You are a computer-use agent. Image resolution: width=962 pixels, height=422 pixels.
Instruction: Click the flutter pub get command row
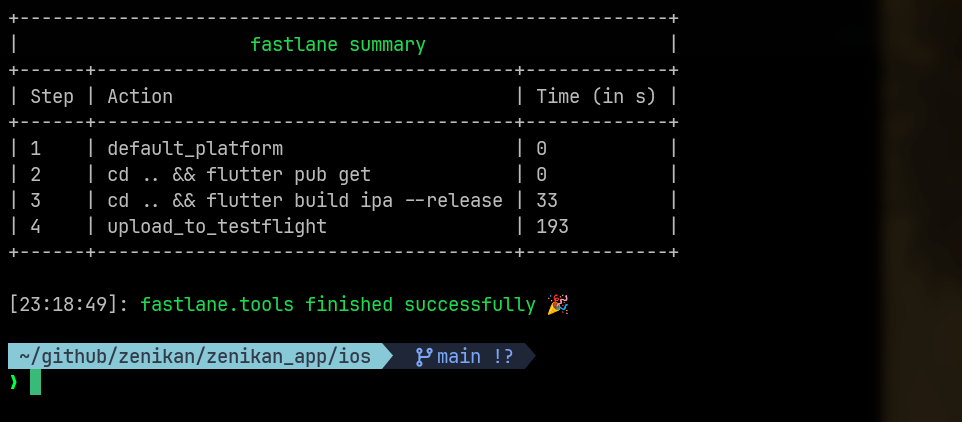tap(343, 175)
